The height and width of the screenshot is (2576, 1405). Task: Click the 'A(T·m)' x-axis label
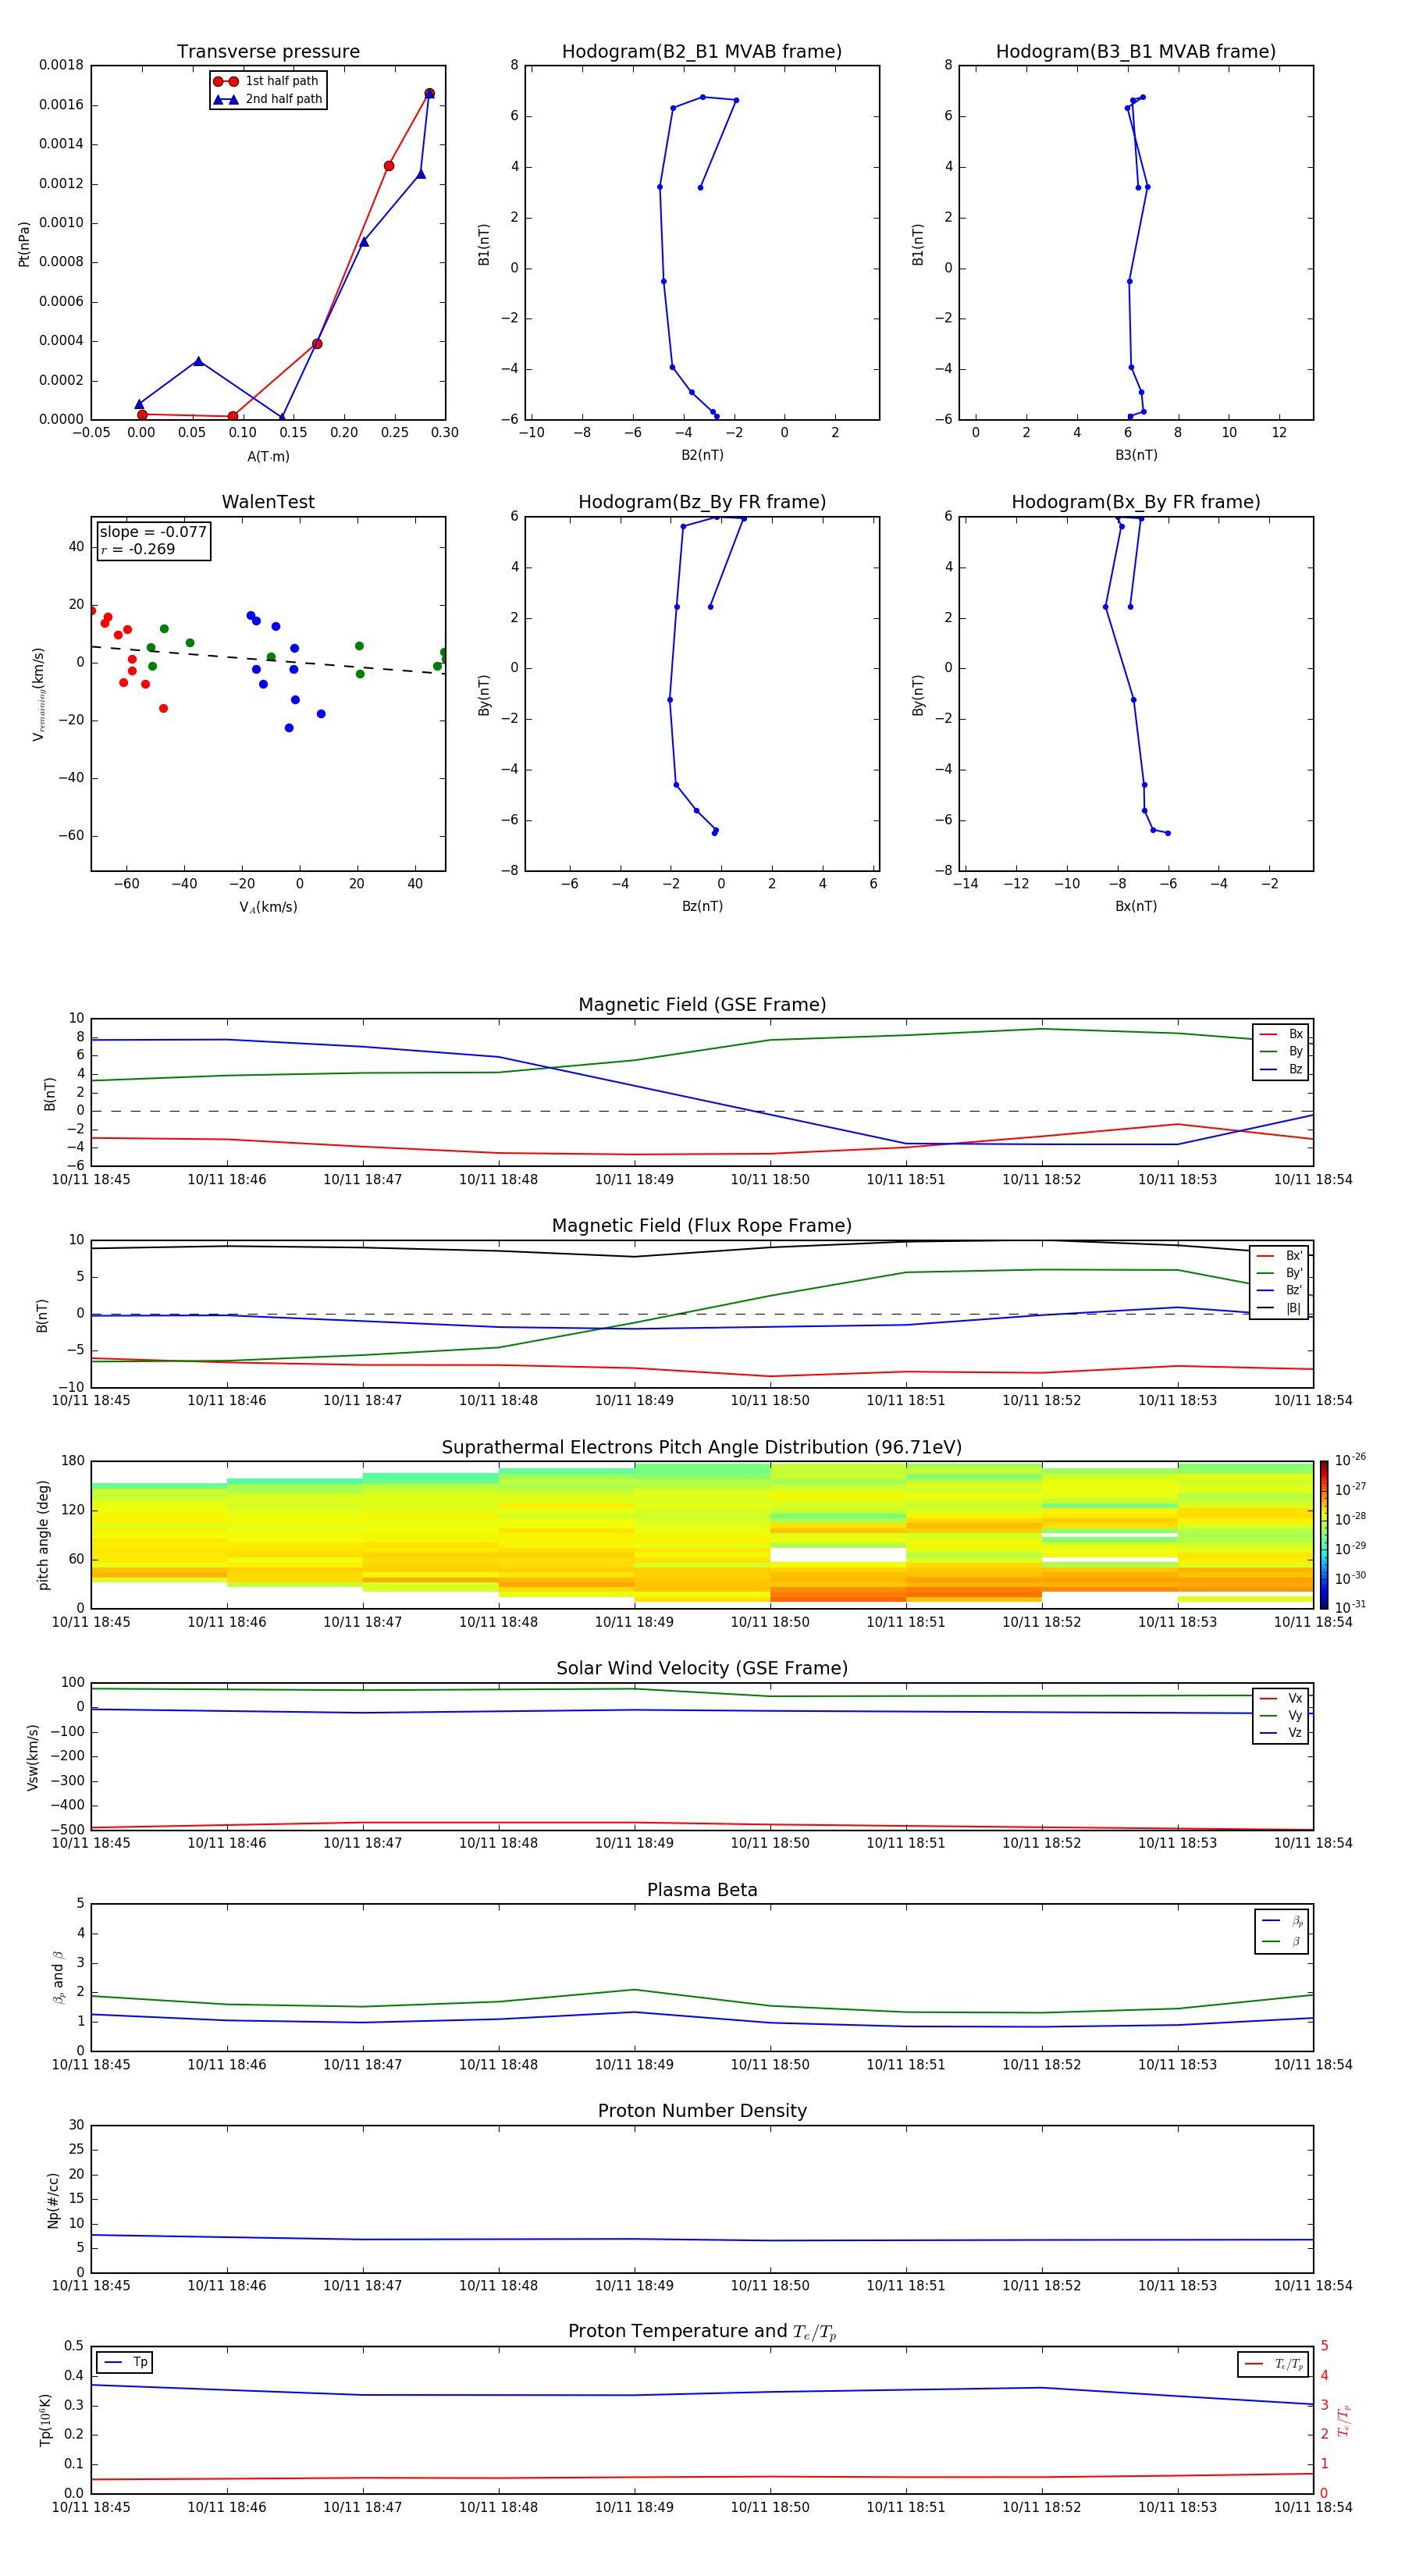268,457
